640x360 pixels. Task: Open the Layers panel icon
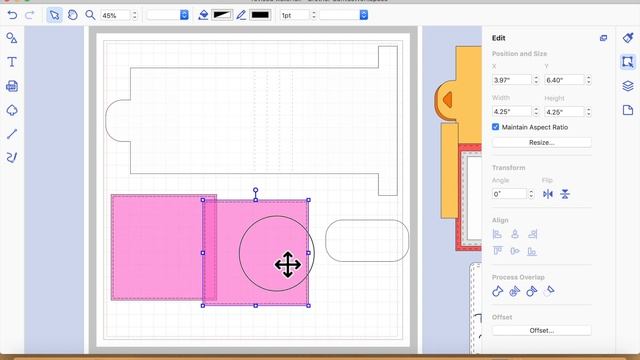pyautogui.click(x=628, y=86)
